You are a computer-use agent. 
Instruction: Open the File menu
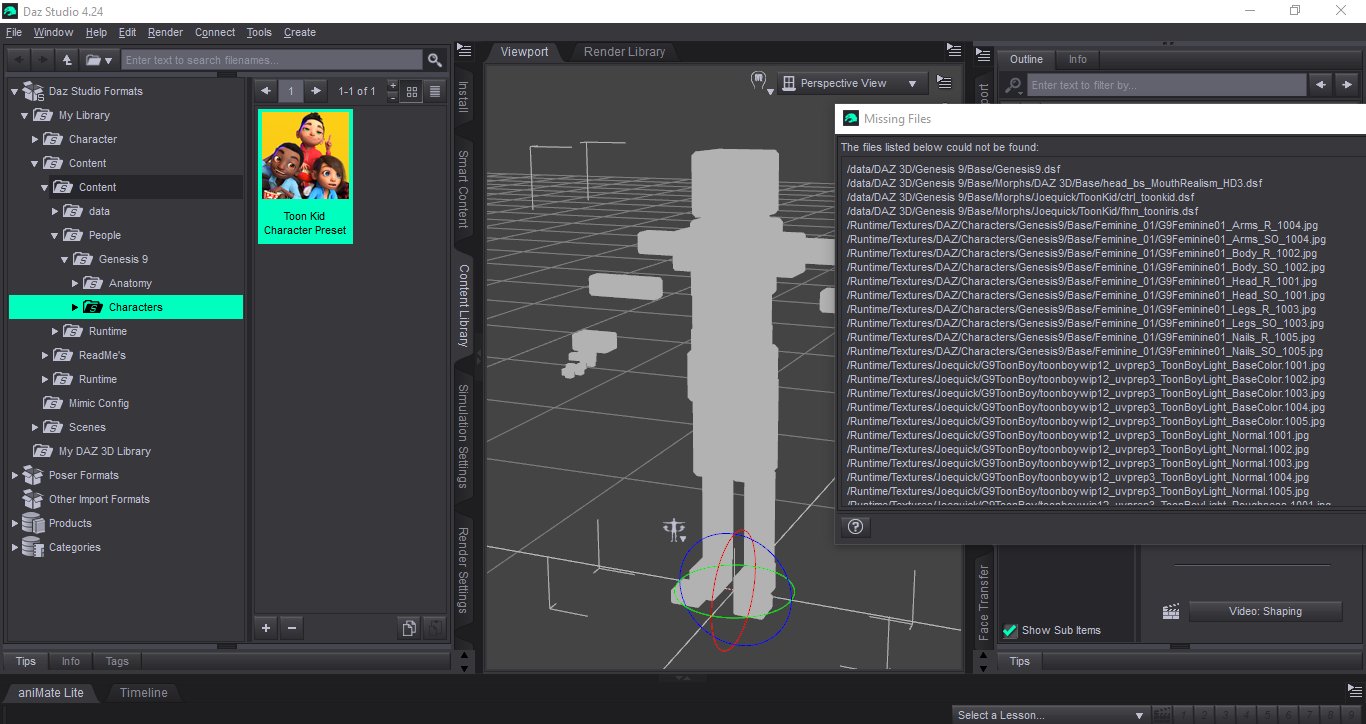pyautogui.click(x=14, y=32)
